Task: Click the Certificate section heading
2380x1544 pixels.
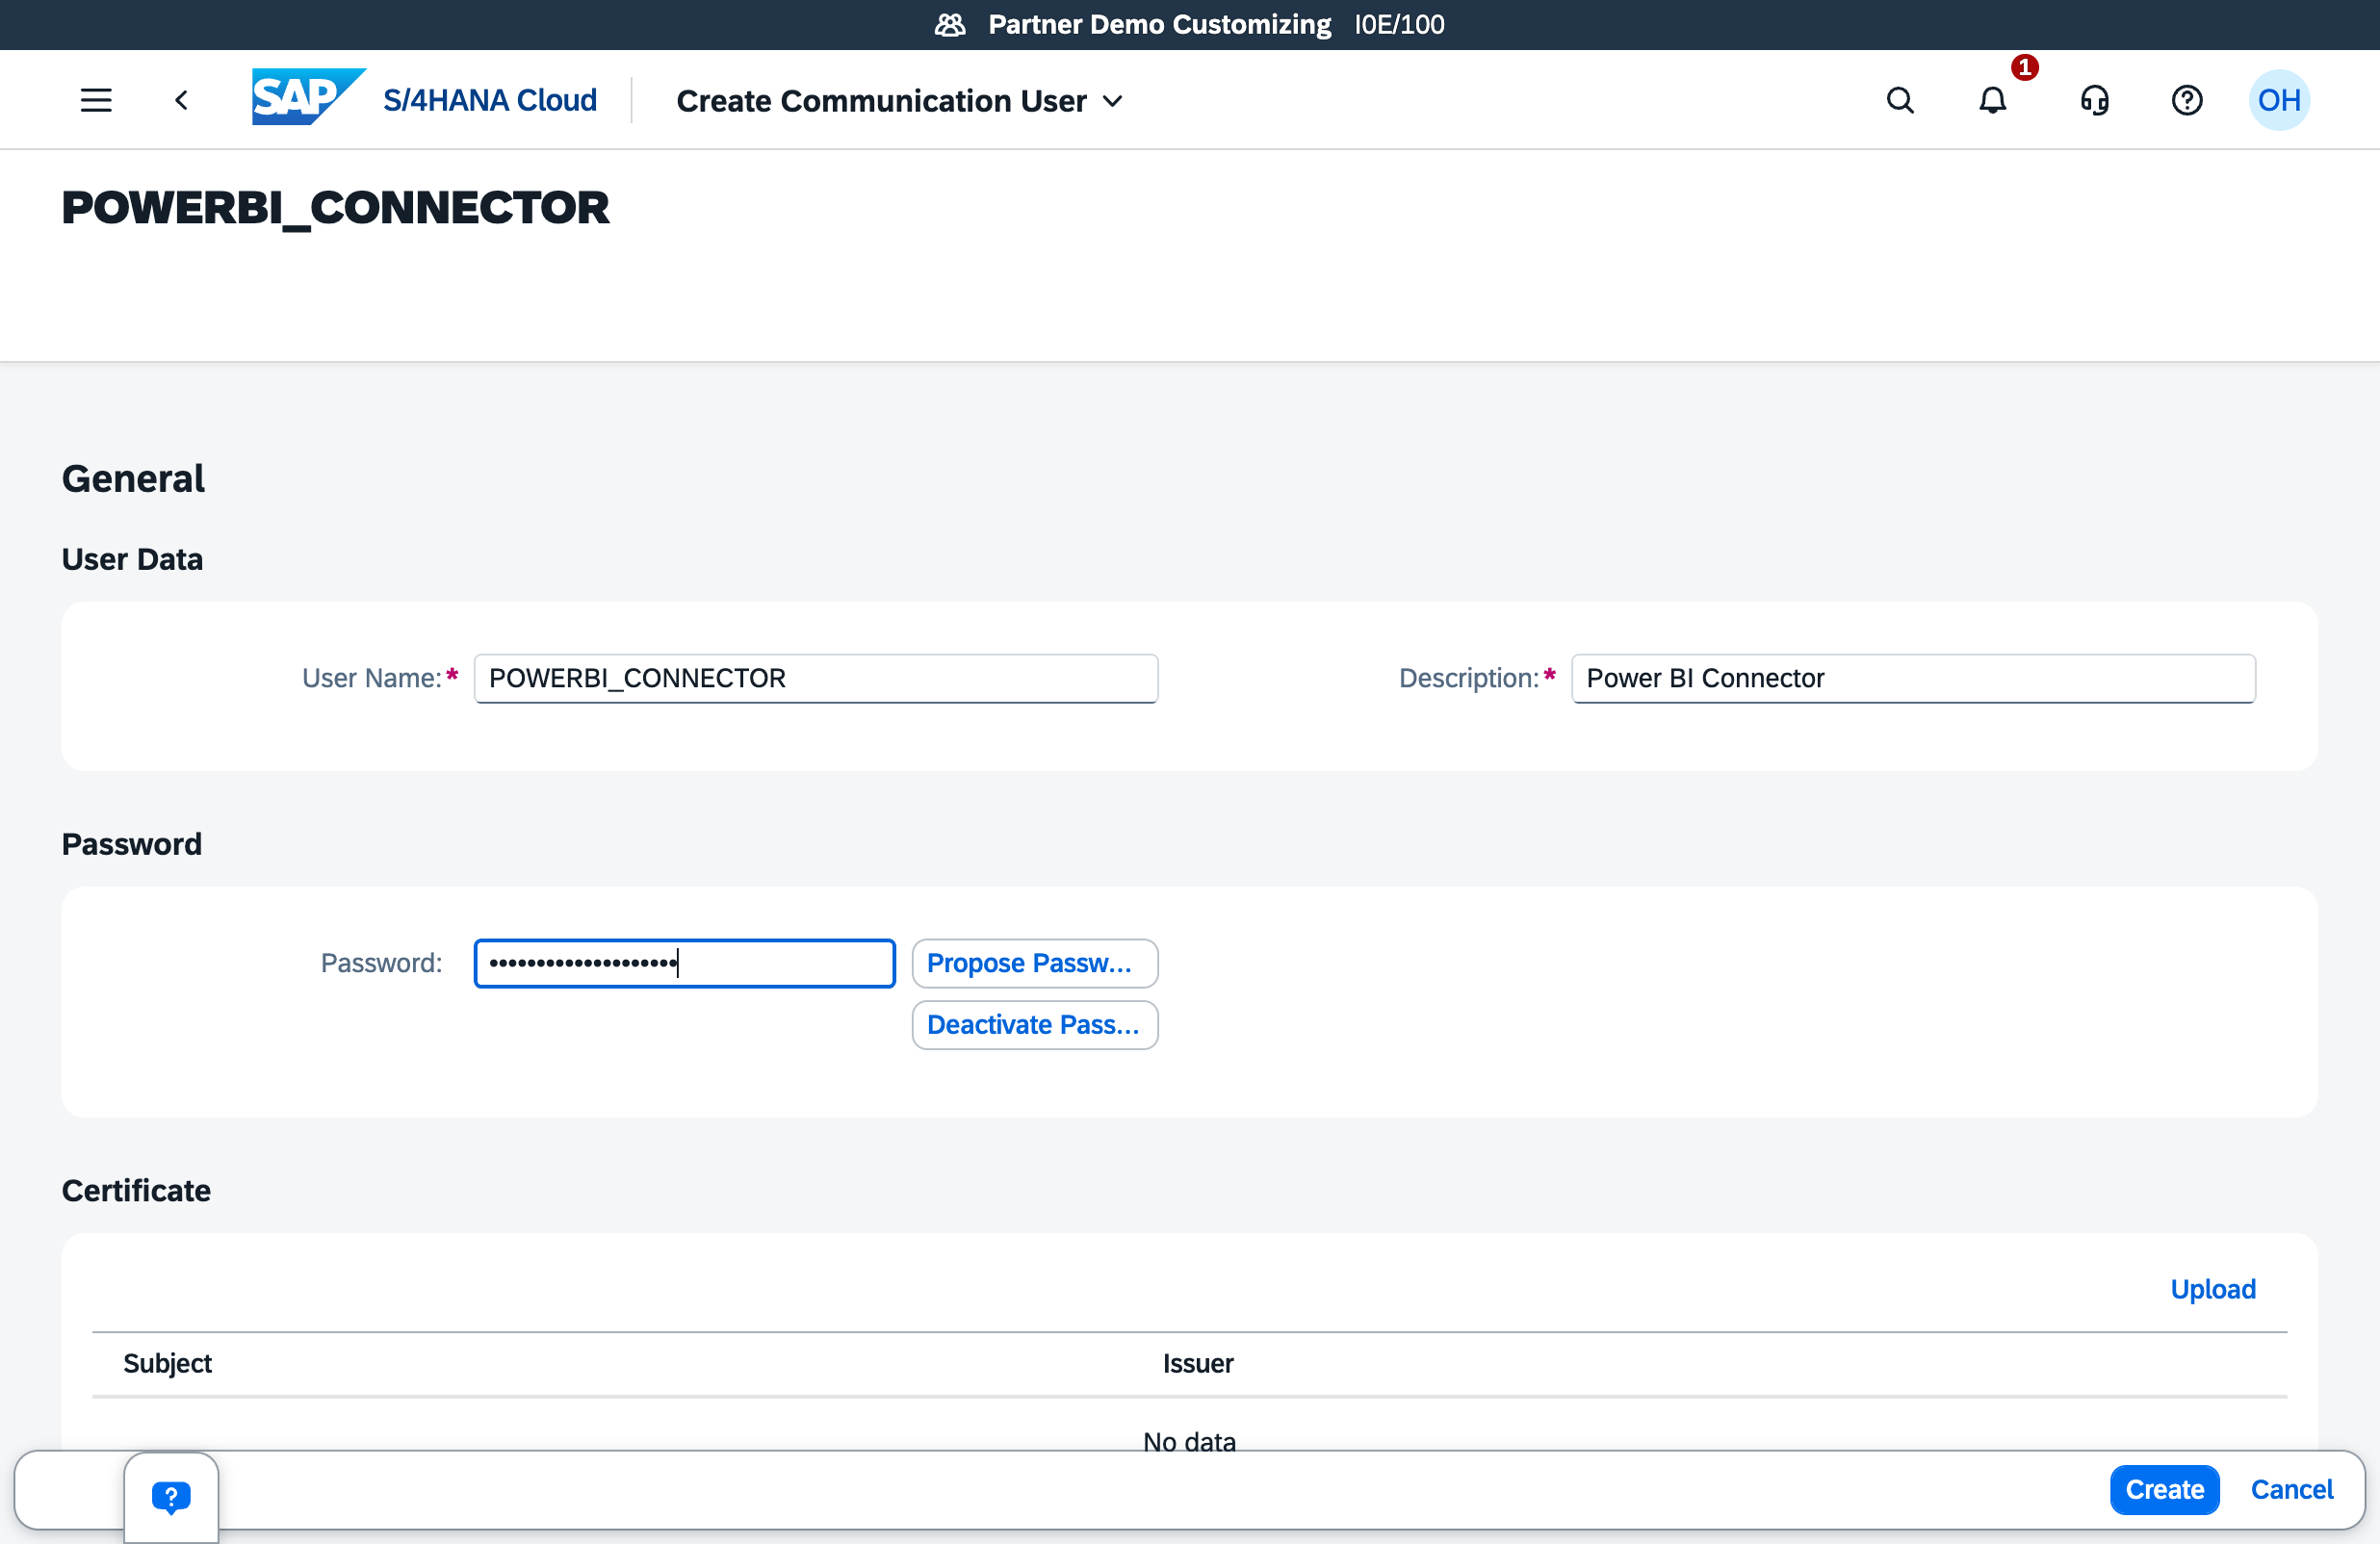Action: tap(136, 1190)
